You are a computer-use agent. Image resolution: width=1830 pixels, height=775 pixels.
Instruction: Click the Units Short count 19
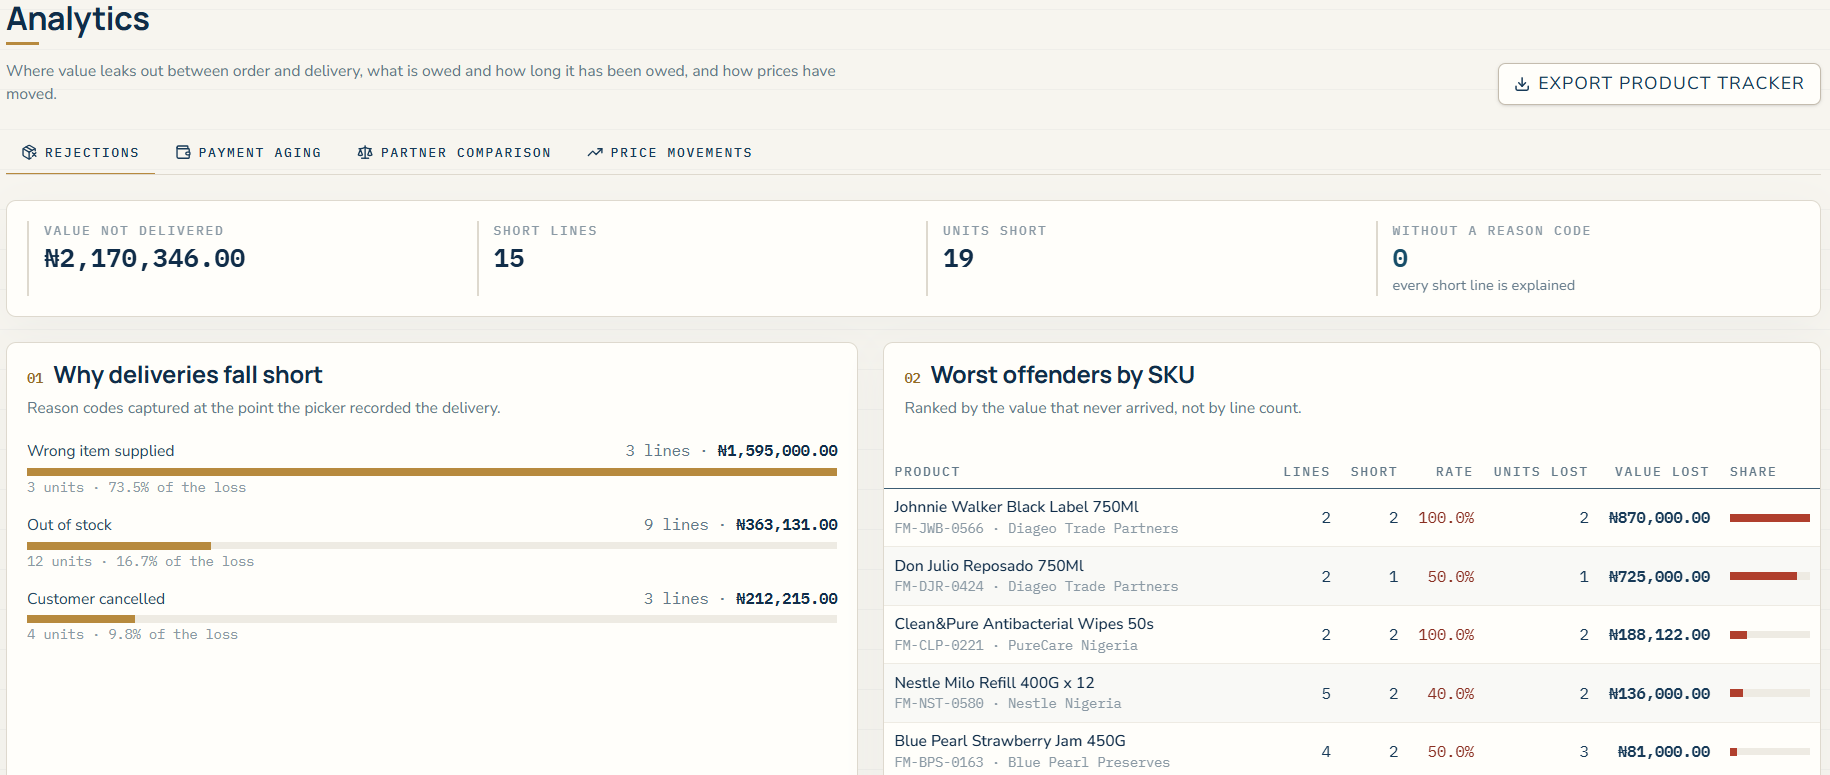tap(958, 259)
